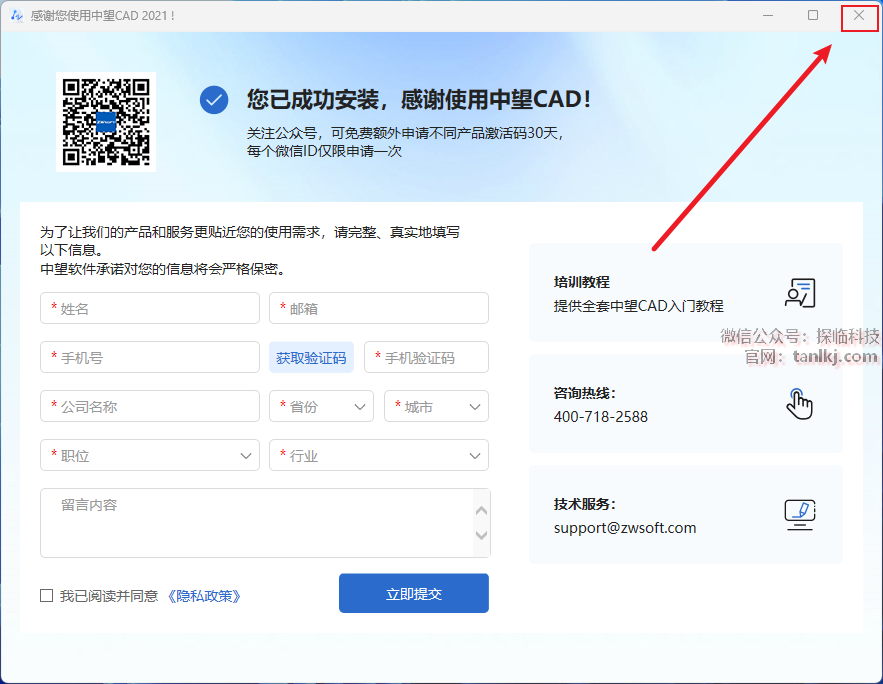Click the ZWCAD app icon in title bar
This screenshot has width=883, height=684.
16,15
